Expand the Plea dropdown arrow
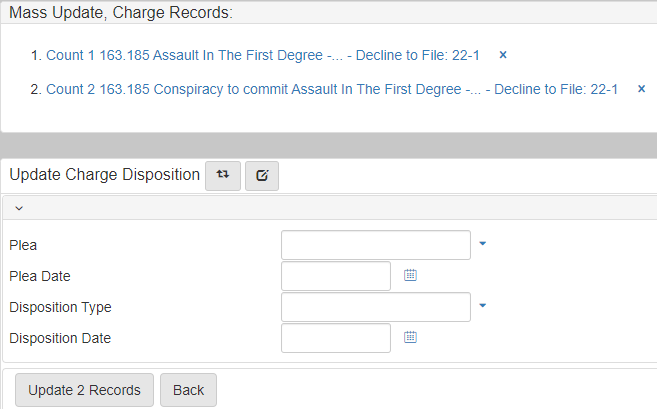This screenshot has height=409, width=657. coord(482,244)
